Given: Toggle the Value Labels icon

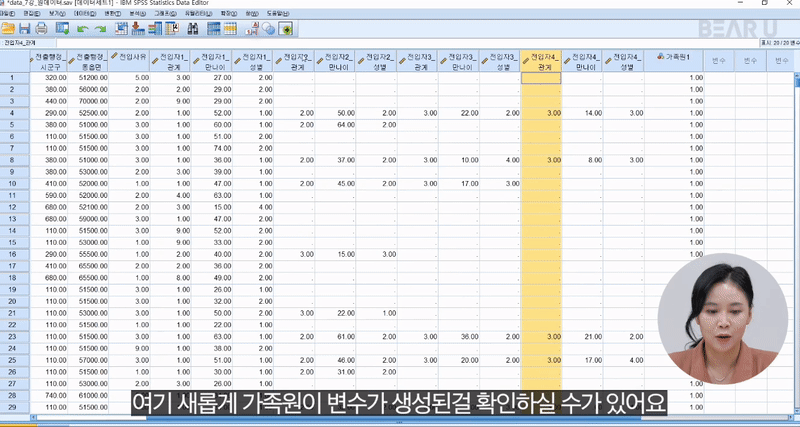Looking at the screenshot, I should pyautogui.click(x=252, y=29).
